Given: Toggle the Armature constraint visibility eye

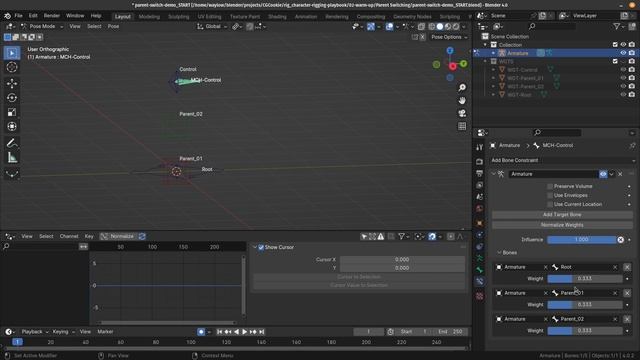Looking at the screenshot, I should 603,174.
